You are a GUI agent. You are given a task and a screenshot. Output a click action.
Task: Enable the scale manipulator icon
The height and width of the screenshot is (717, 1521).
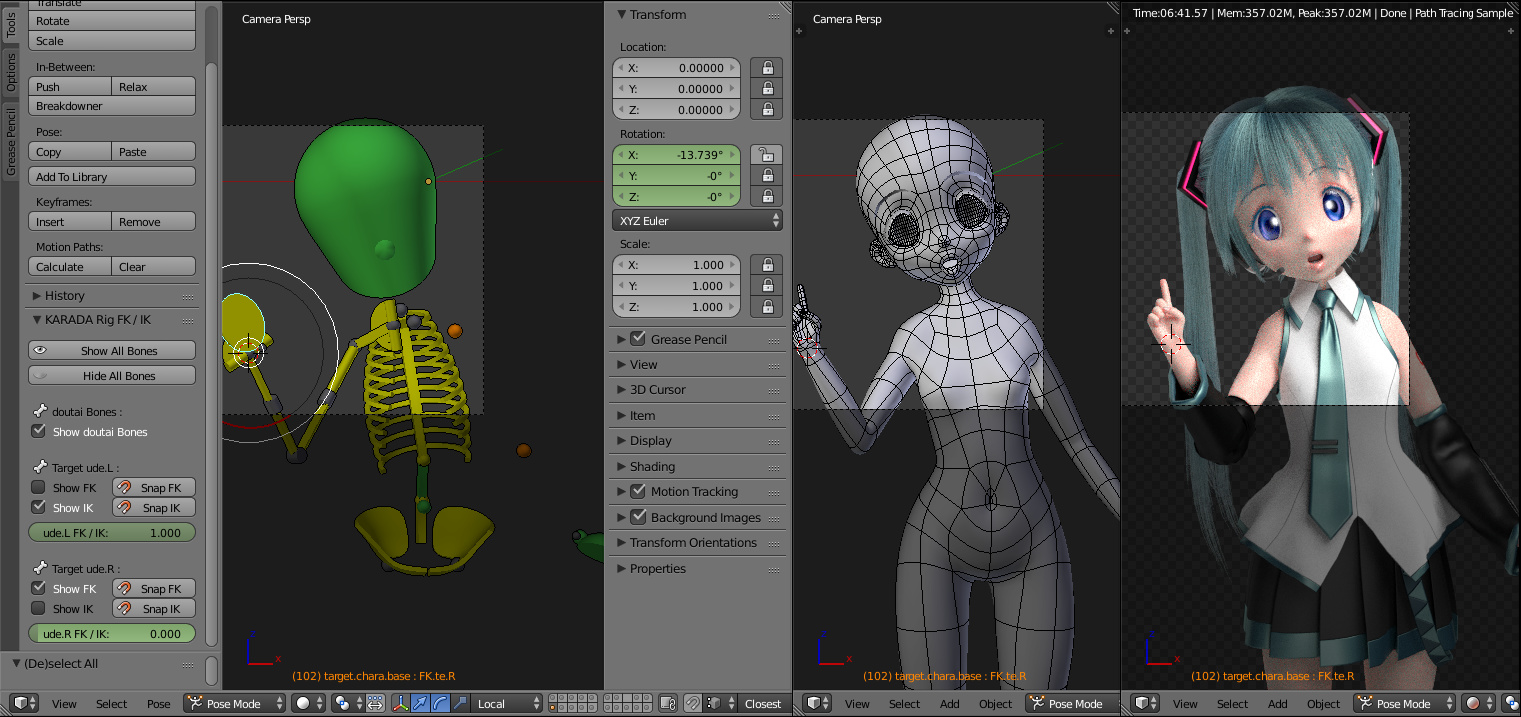pyautogui.click(x=460, y=703)
